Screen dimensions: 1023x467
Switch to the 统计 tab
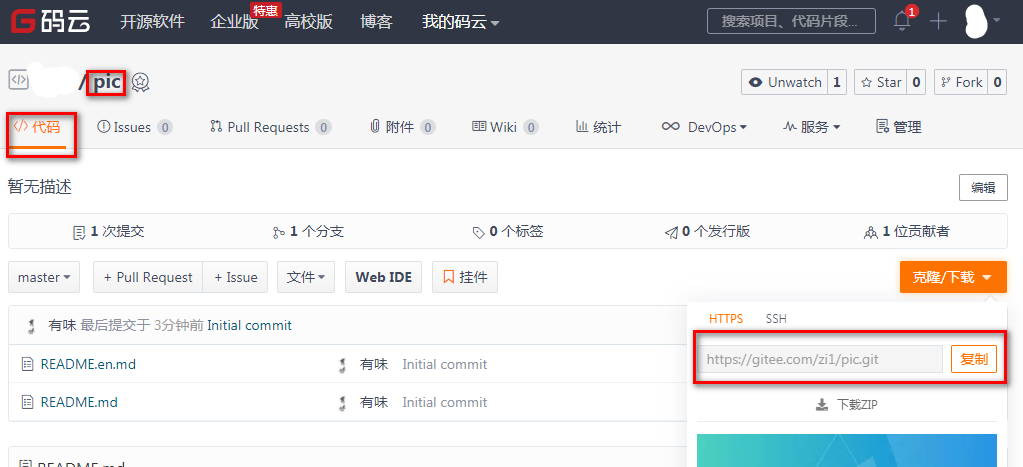coord(598,127)
